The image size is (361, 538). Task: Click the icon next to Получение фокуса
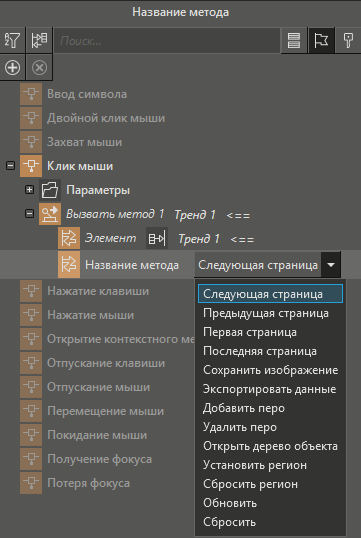click(31, 459)
